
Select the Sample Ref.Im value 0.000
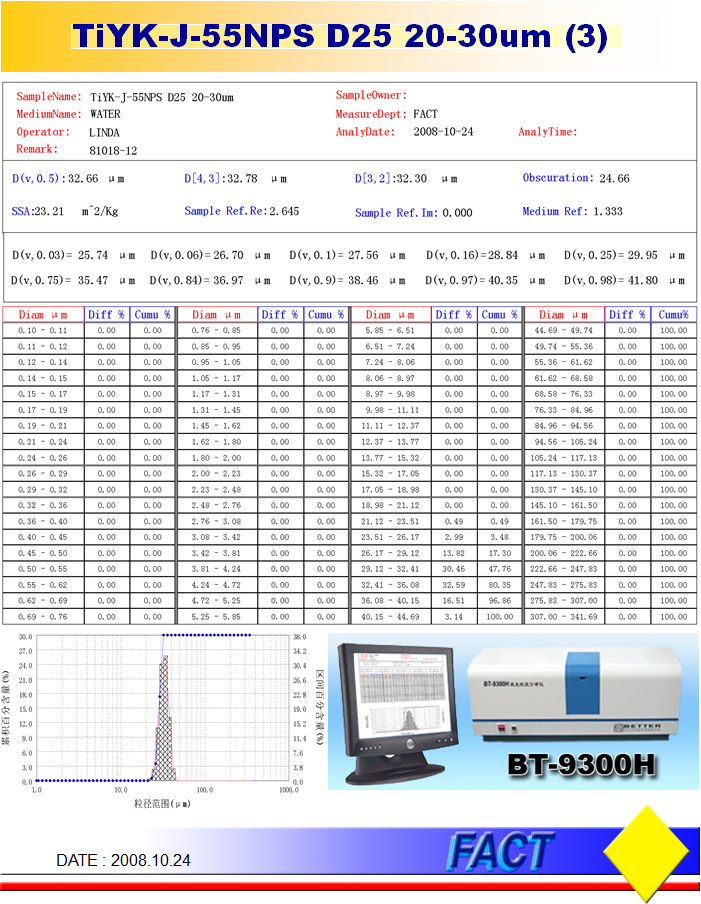[457, 213]
